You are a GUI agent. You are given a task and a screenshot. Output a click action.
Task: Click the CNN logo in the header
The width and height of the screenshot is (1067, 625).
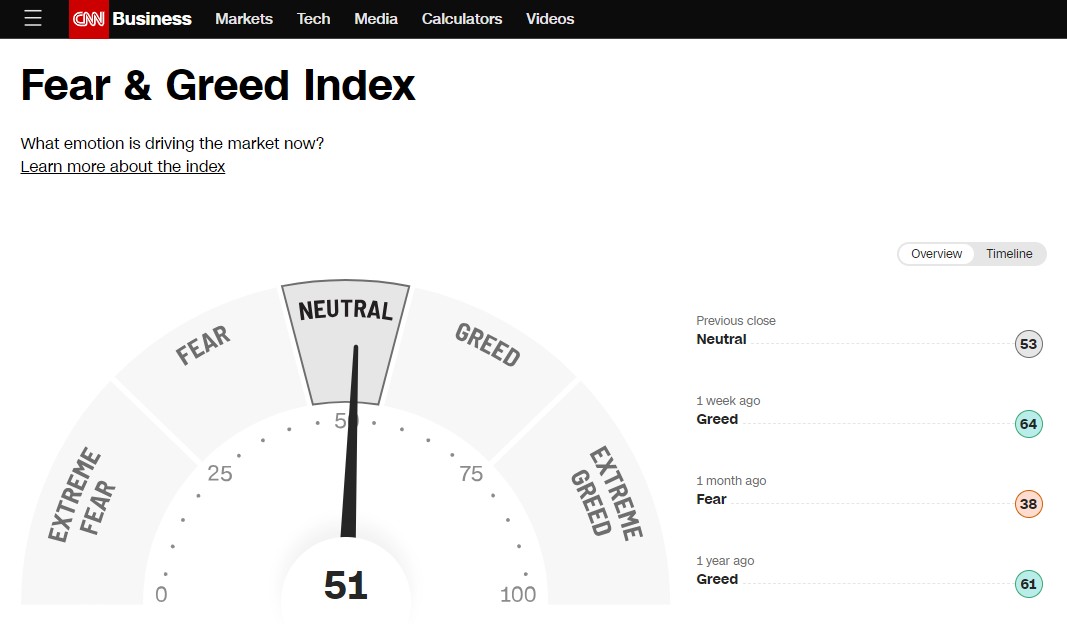point(89,18)
